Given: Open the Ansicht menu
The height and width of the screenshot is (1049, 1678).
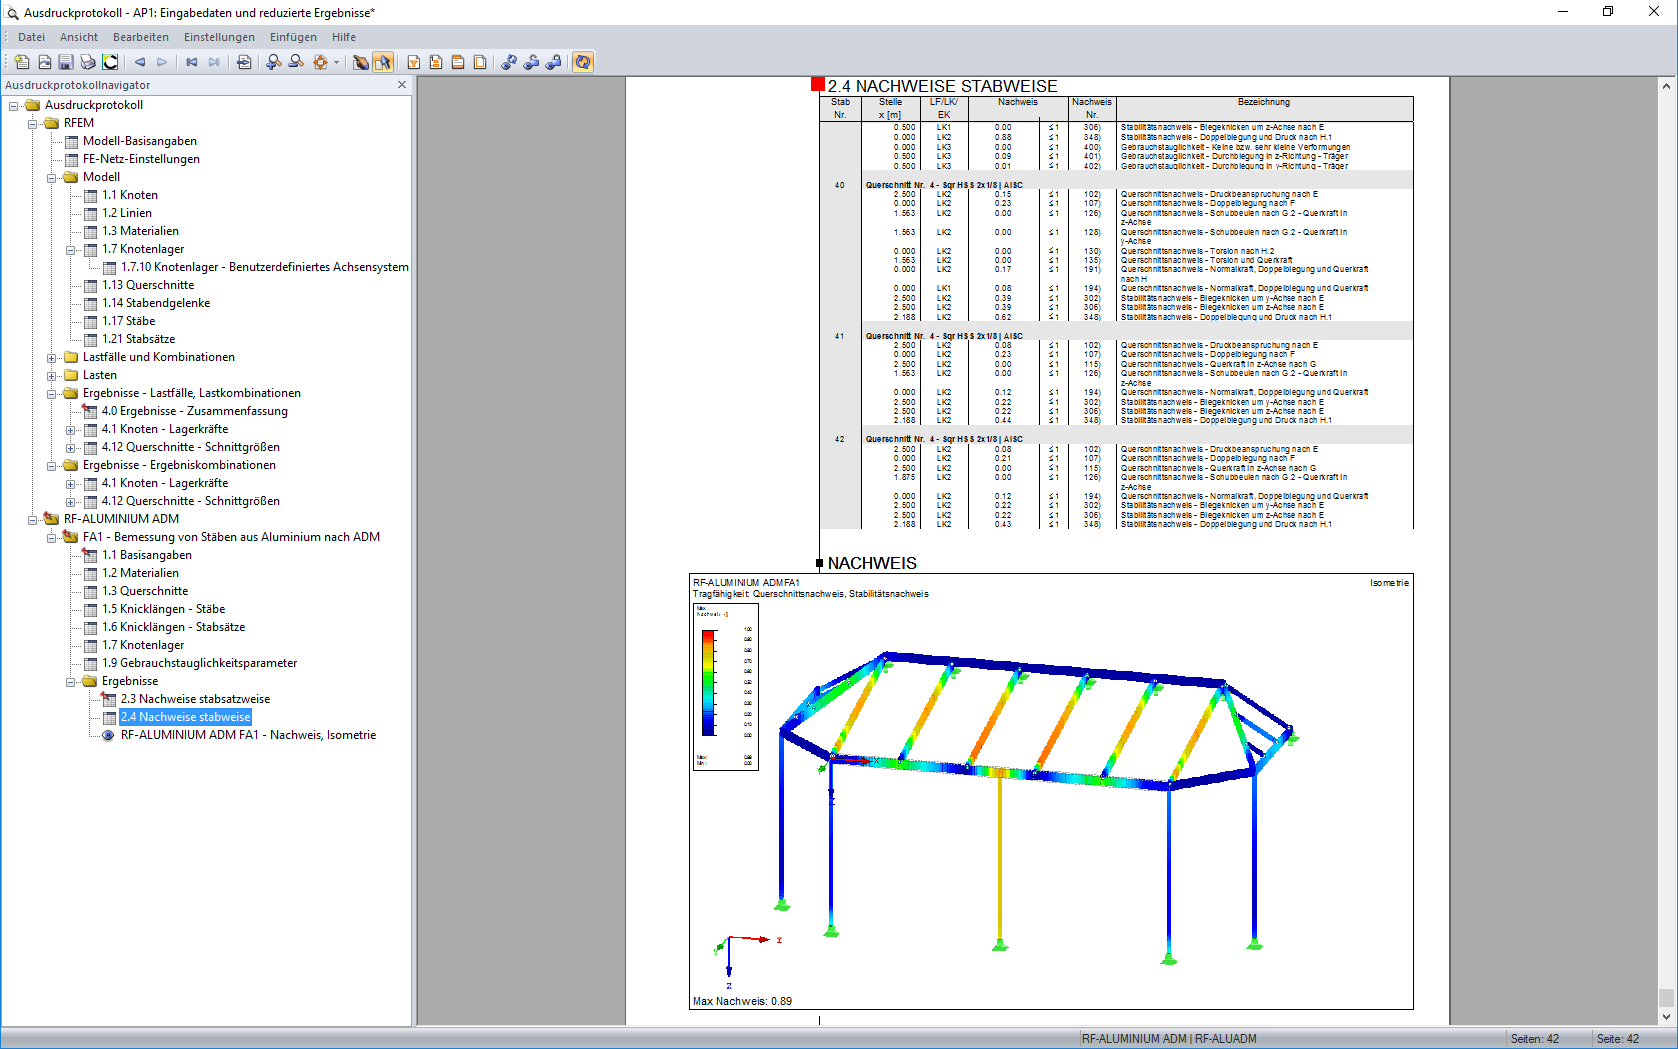Looking at the screenshot, I should click(79, 37).
